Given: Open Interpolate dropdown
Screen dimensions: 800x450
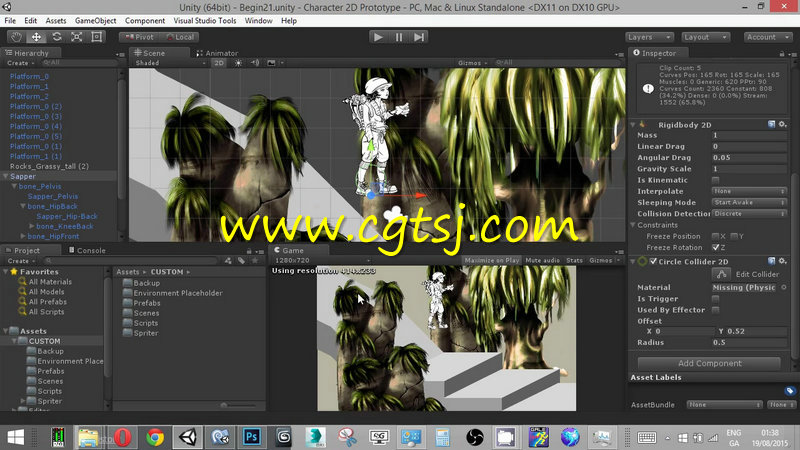Looking at the screenshot, I should tap(749, 191).
